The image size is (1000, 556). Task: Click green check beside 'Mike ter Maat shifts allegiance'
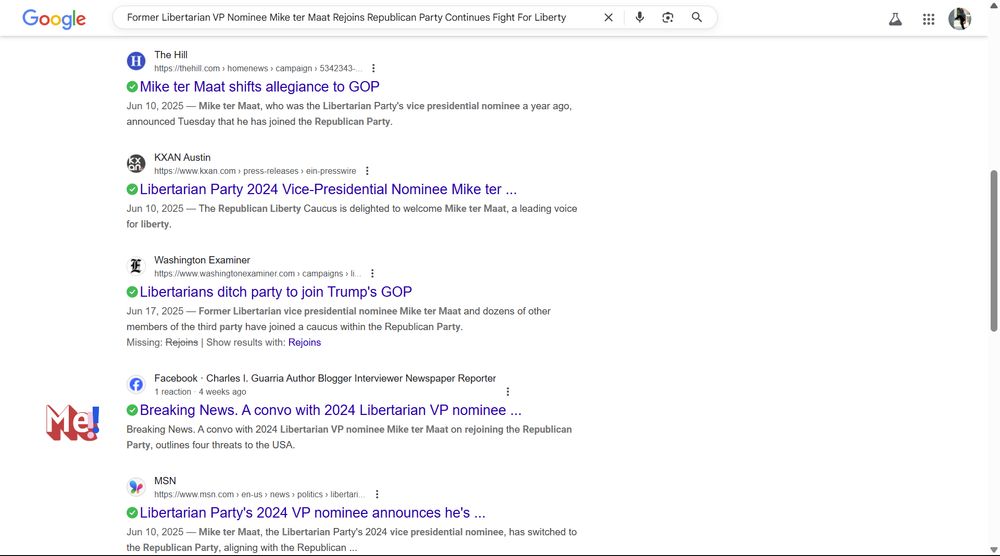pos(132,87)
